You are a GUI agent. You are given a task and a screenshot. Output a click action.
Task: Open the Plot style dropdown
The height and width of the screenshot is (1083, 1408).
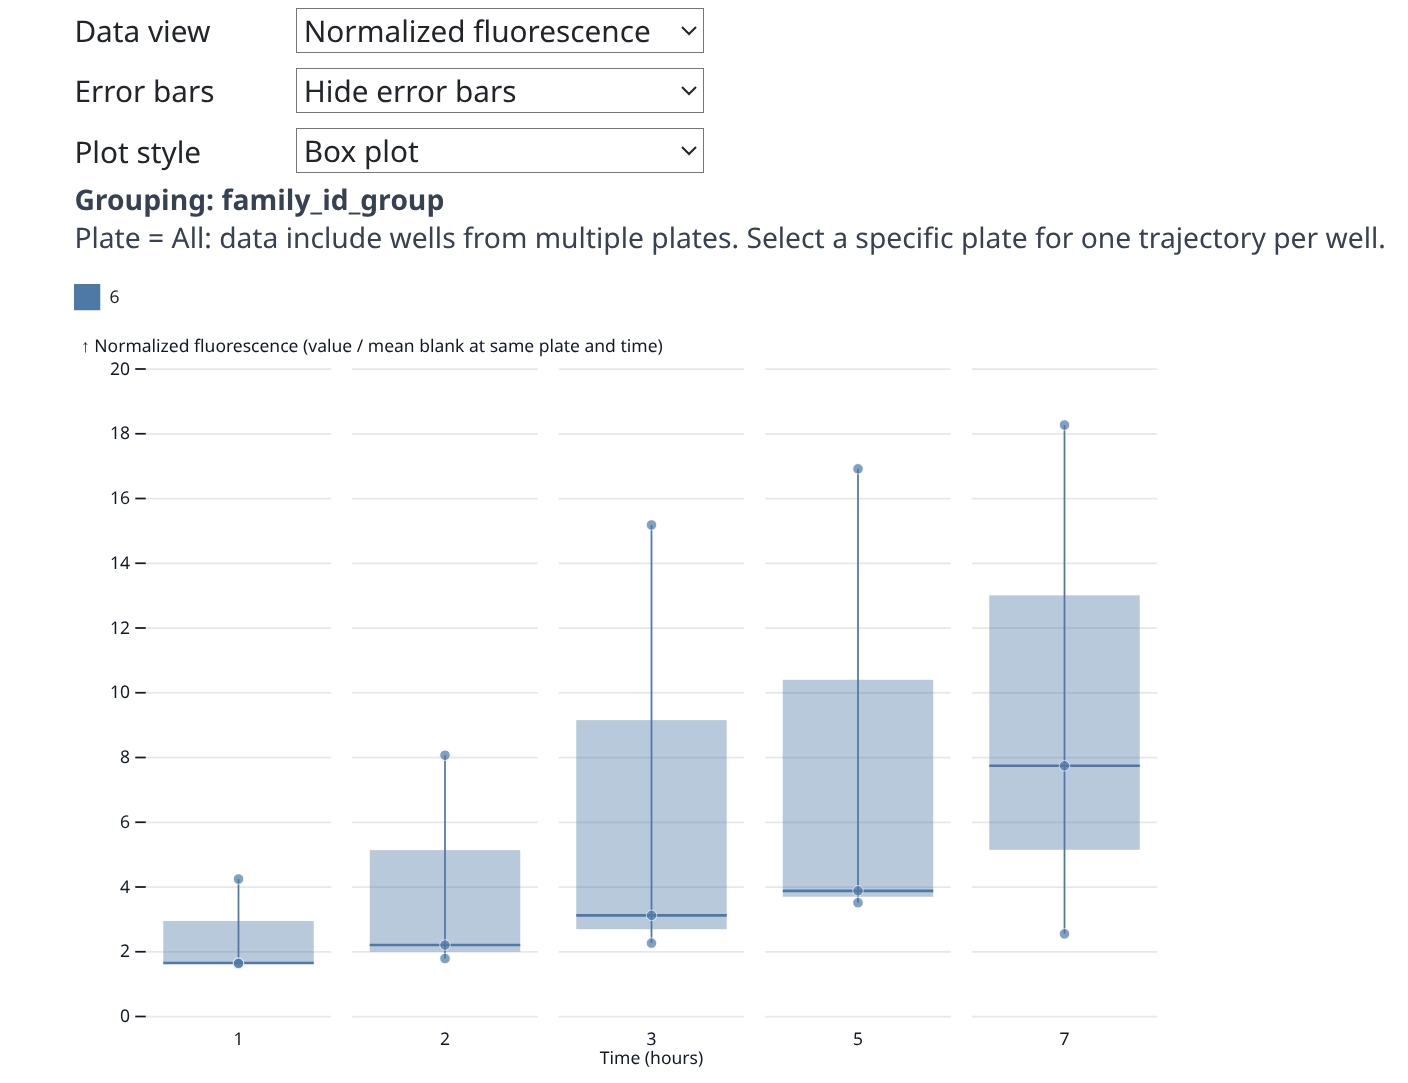(x=499, y=151)
